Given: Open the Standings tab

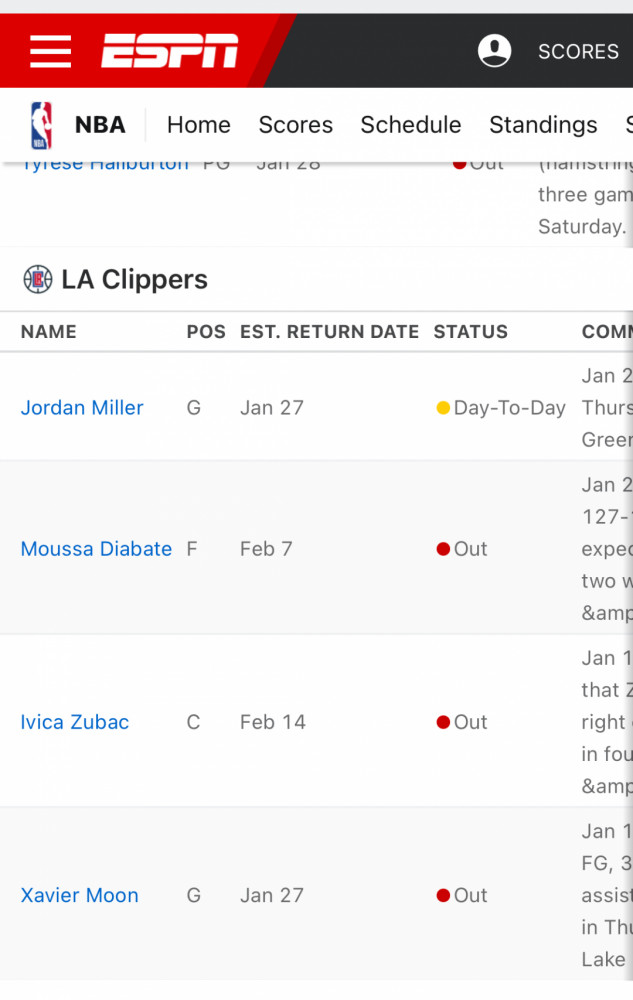Looking at the screenshot, I should 543,124.
